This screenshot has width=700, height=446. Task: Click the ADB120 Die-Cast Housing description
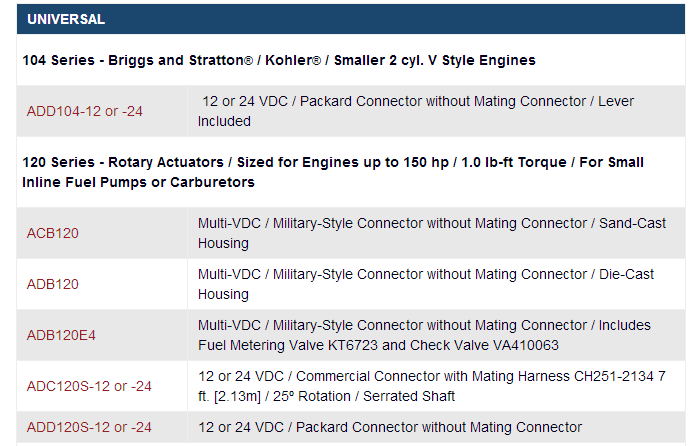coord(426,284)
